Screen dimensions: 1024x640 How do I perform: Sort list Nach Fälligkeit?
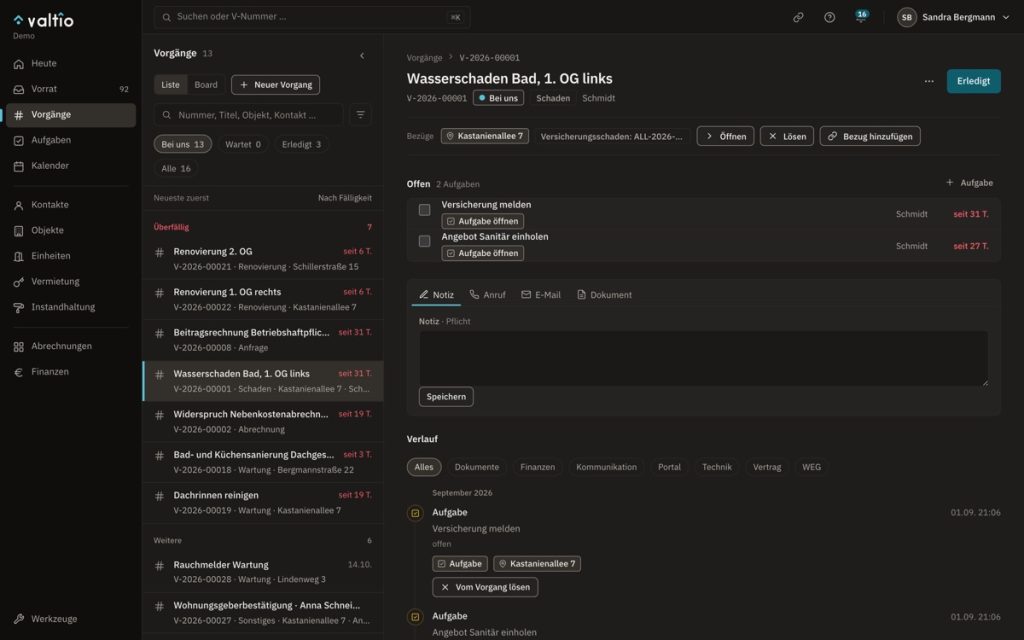click(x=345, y=198)
